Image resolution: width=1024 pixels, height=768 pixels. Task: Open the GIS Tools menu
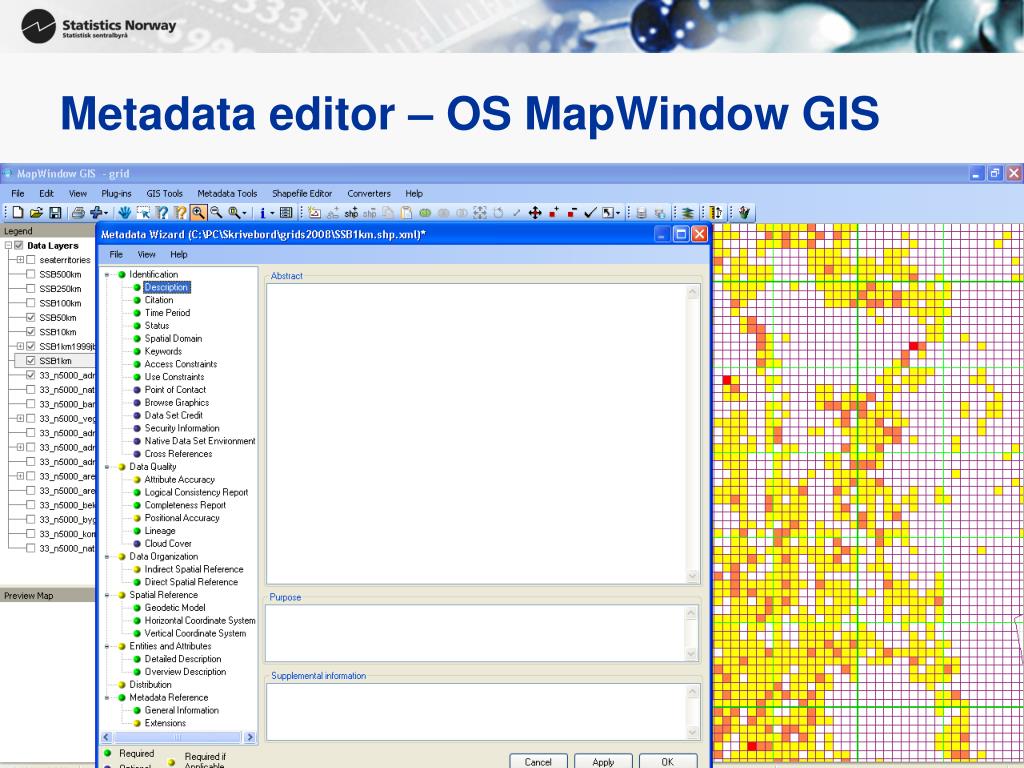165,193
